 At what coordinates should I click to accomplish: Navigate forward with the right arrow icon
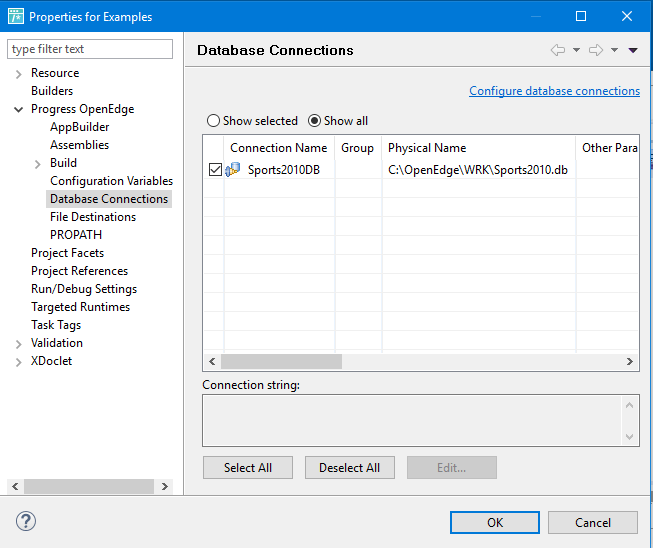596,50
